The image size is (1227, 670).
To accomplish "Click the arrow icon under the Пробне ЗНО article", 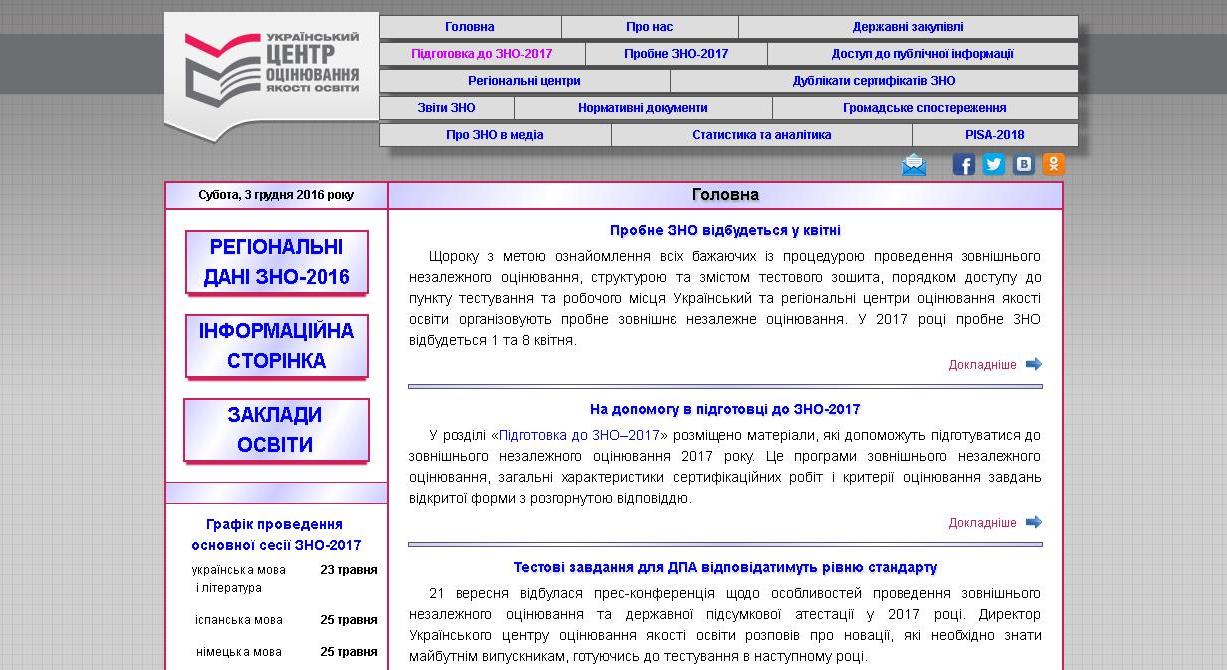I will coord(1034,364).
